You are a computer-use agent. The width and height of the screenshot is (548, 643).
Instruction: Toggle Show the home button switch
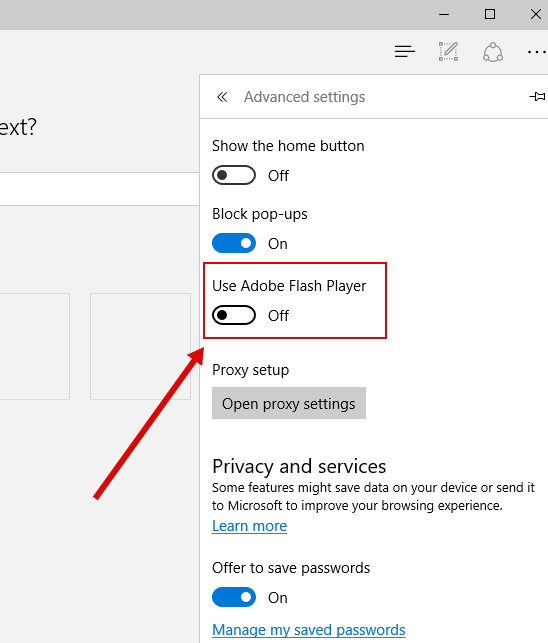tap(234, 176)
